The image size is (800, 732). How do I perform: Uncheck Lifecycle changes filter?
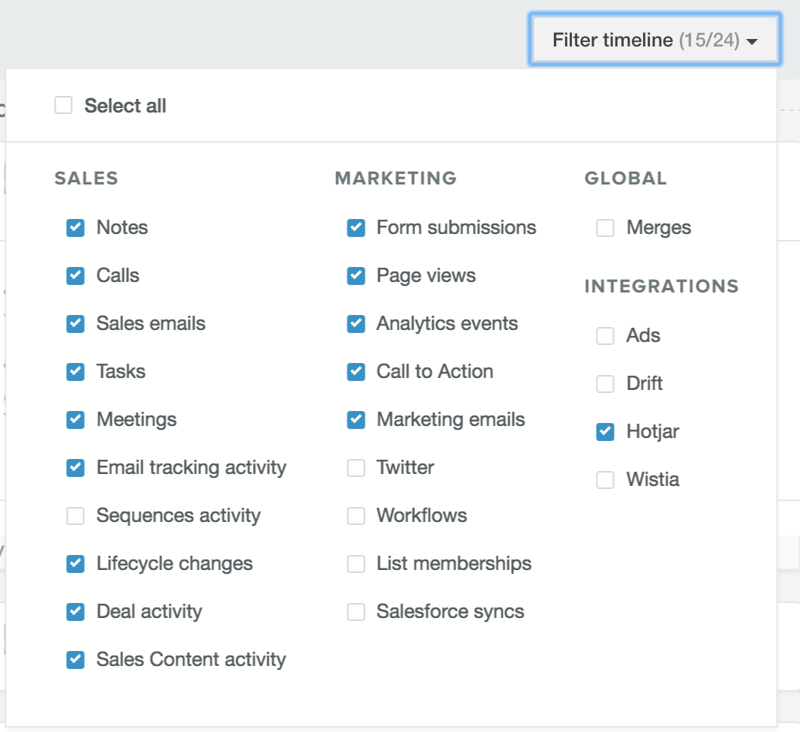pos(76,564)
